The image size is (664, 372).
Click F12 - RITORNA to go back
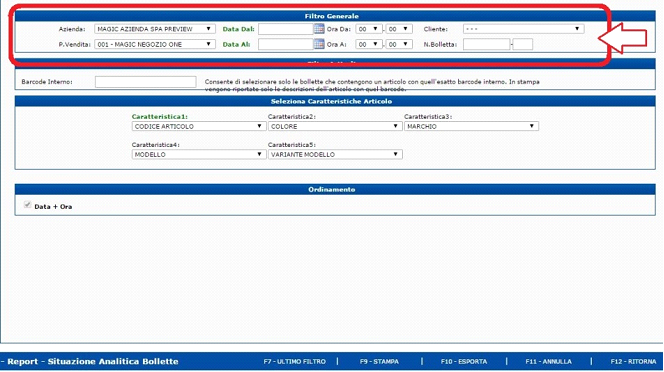633,361
